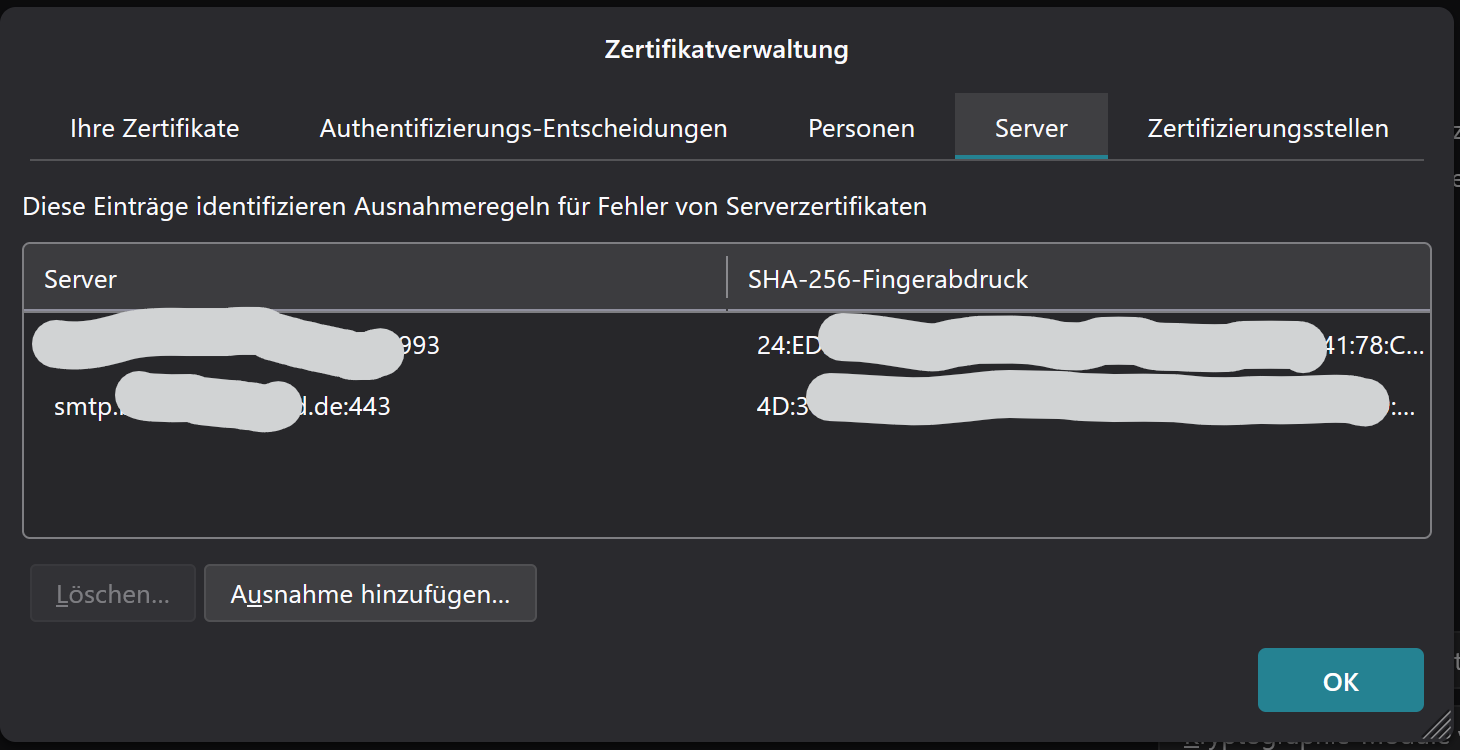The height and width of the screenshot is (750, 1460).
Task: Click the description text about Ausnahmeregeln
Action: [x=474, y=207]
